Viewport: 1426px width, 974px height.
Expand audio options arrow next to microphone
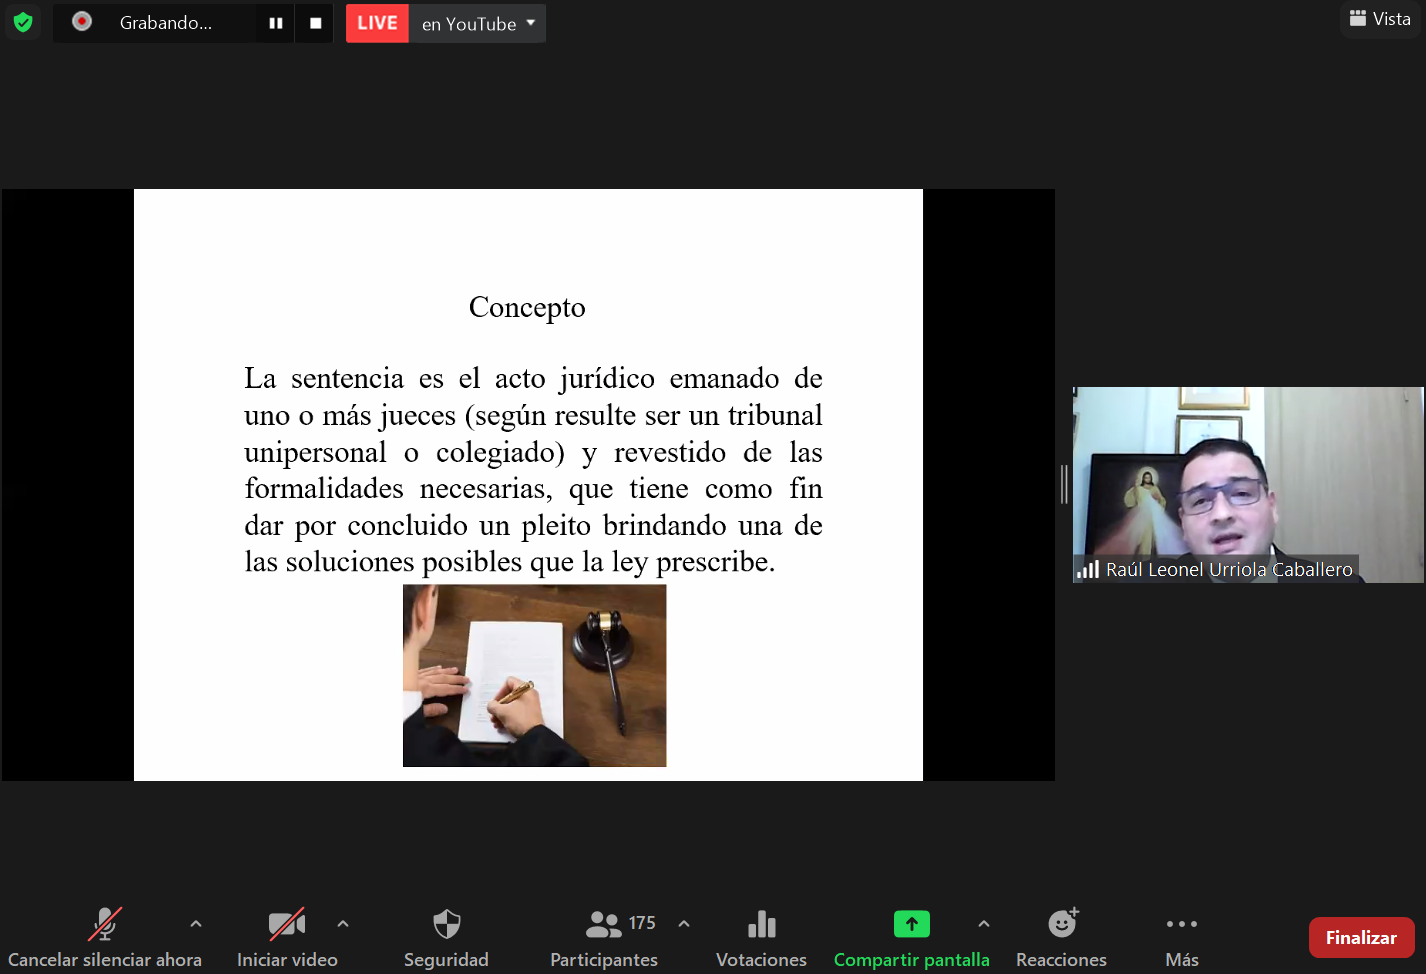pyautogui.click(x=196, y=924)
